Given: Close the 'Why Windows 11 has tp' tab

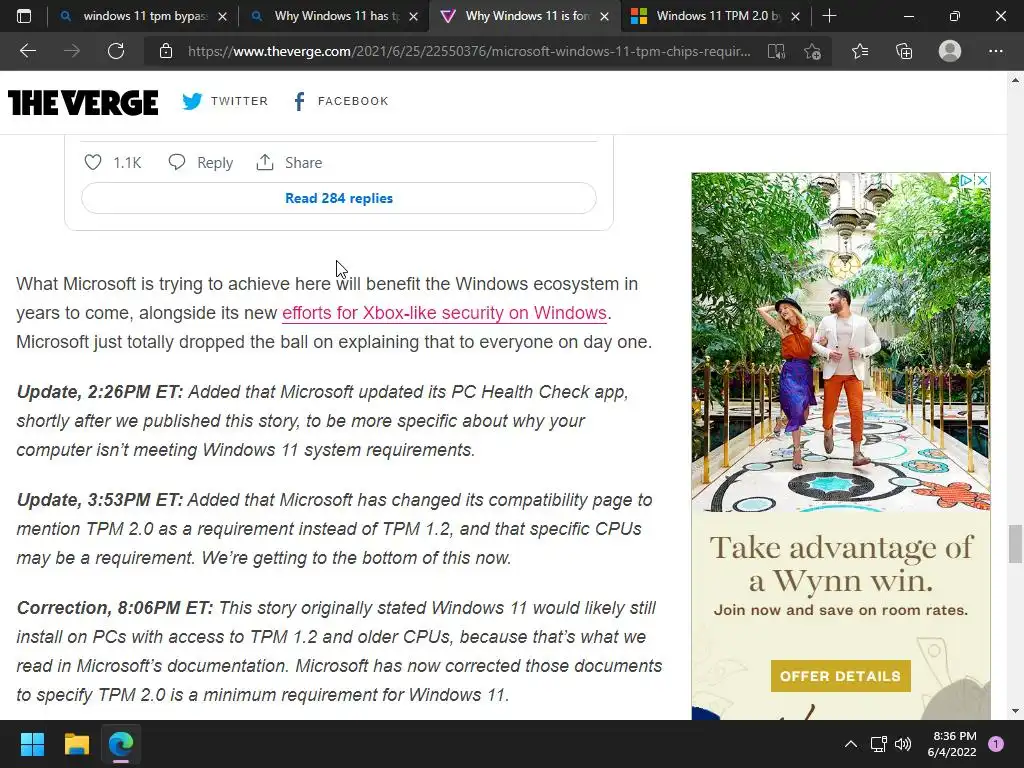Looking at the screenshot, I should [413, 16].
